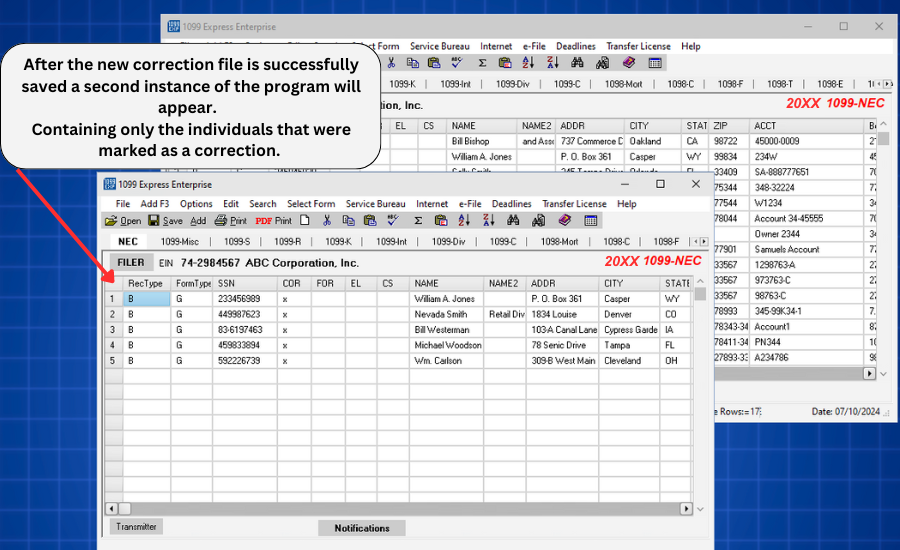Screen dimensions: 900x550
Task: Select the 1099-Div tab in front window
Action: coord(448,242)
